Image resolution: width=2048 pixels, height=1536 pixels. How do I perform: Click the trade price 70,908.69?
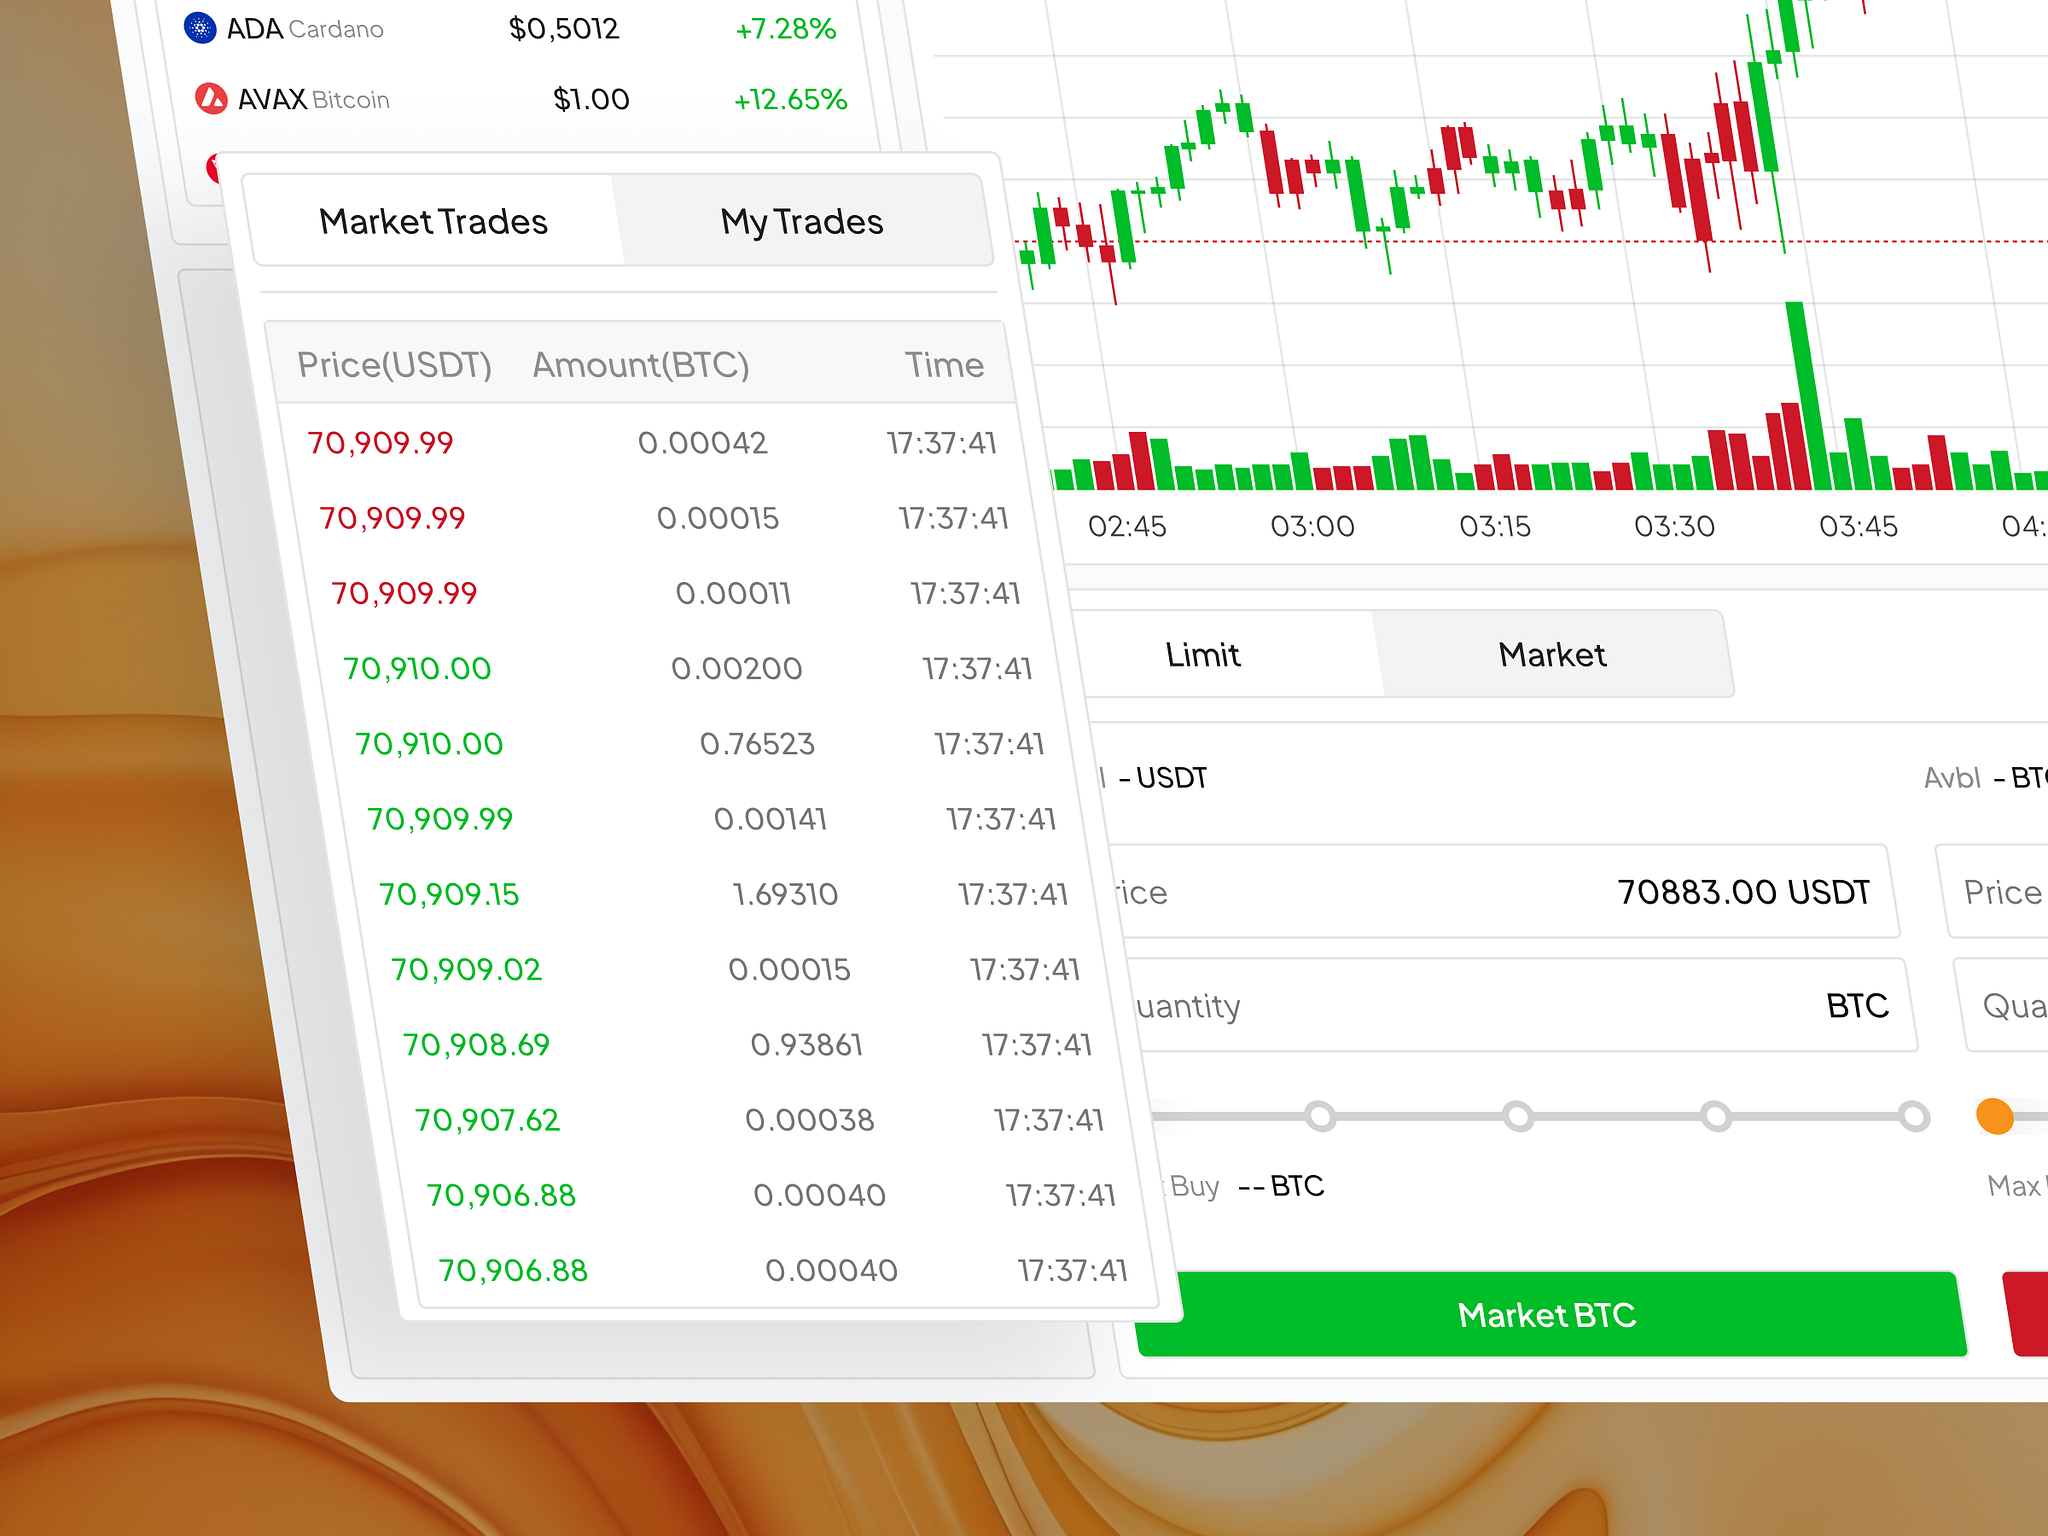(x=476, y=1045)
